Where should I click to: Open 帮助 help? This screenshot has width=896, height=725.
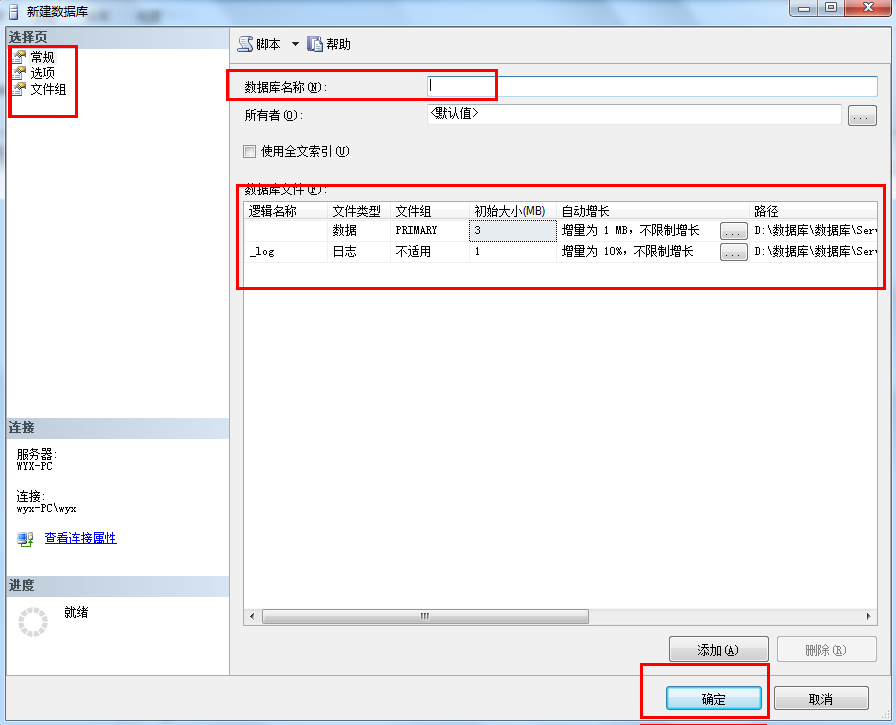(329, 44)
